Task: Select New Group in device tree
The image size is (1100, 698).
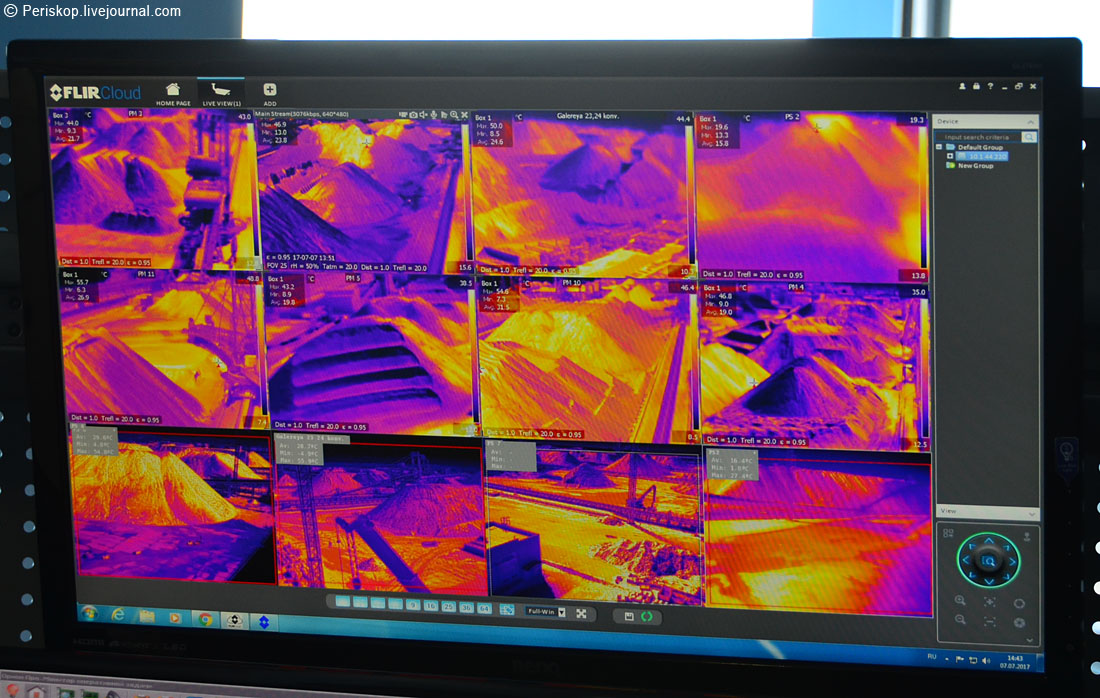Action: [x=975, y=166]
